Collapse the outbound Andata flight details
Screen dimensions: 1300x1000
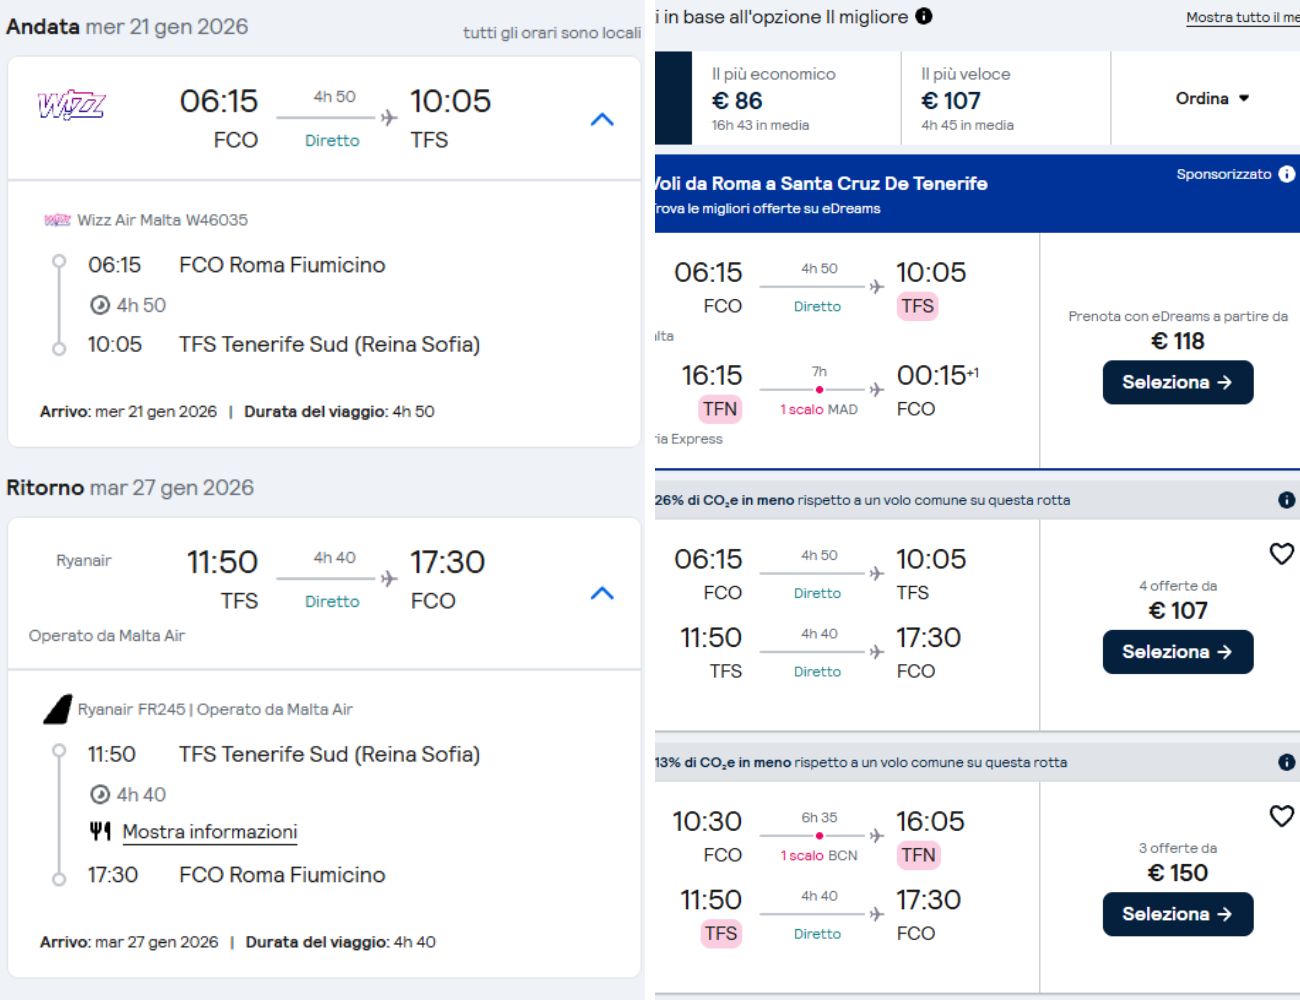(x=602, y=120)
